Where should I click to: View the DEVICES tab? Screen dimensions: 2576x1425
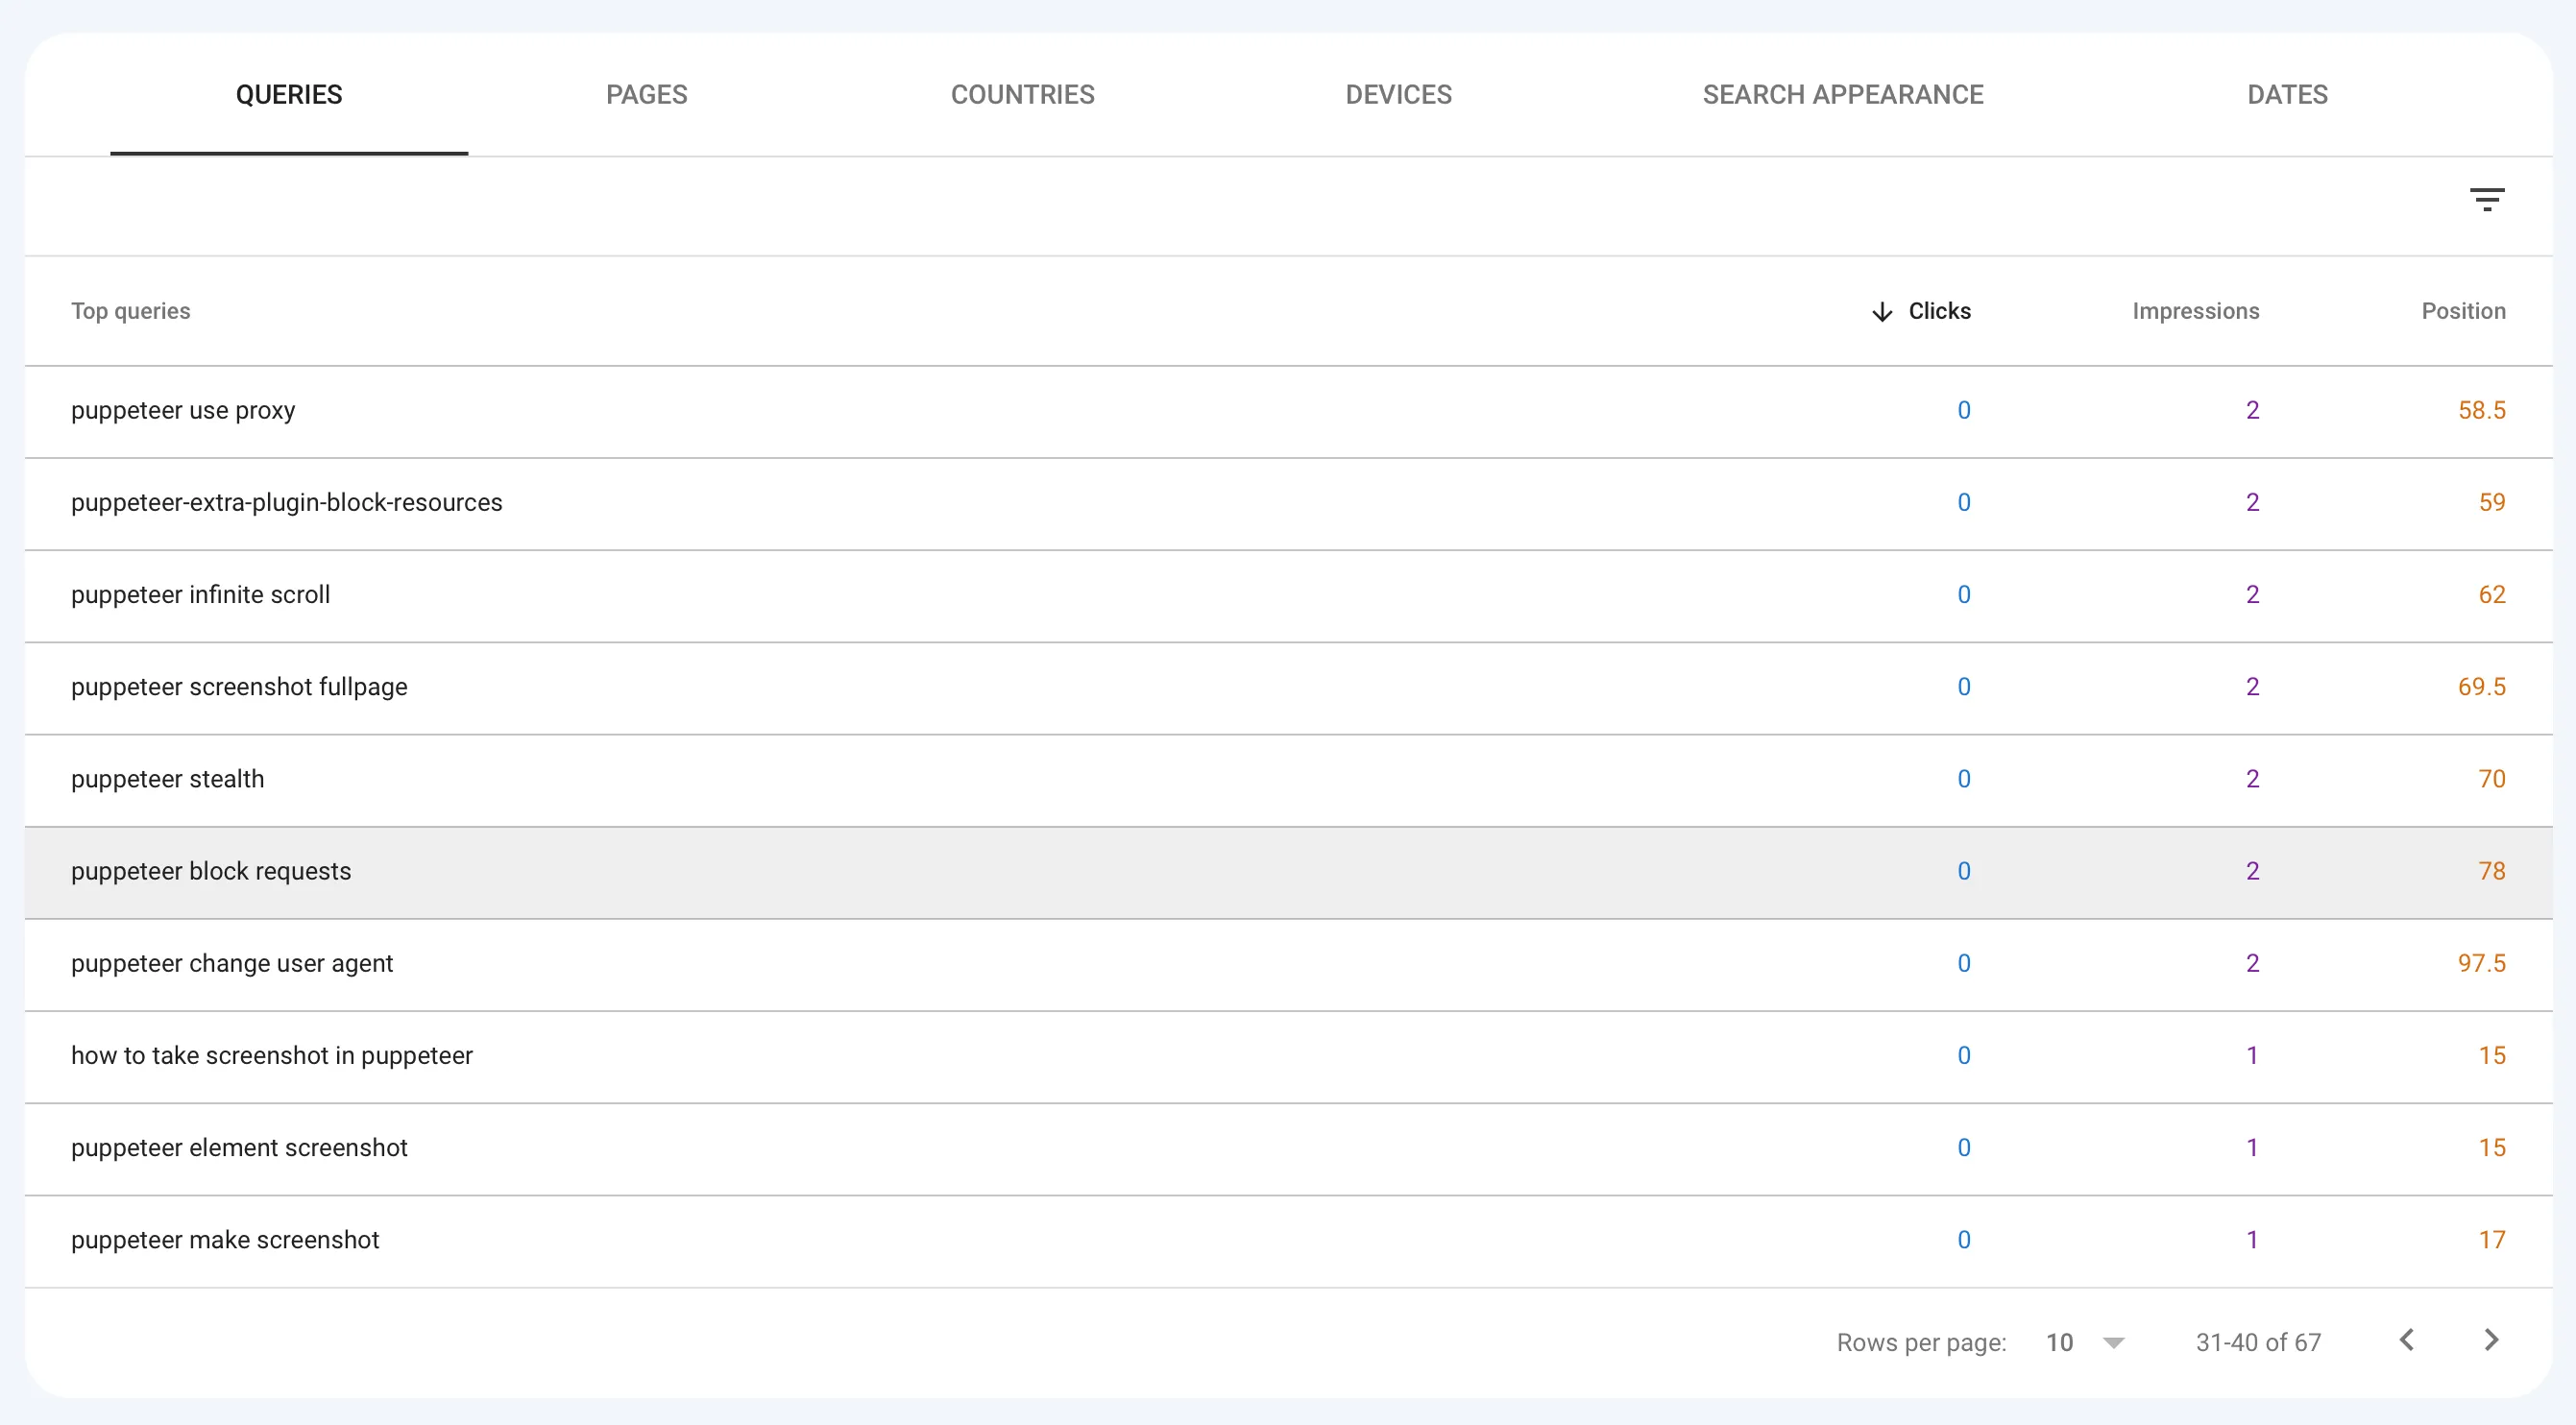tap(1398, 94)
